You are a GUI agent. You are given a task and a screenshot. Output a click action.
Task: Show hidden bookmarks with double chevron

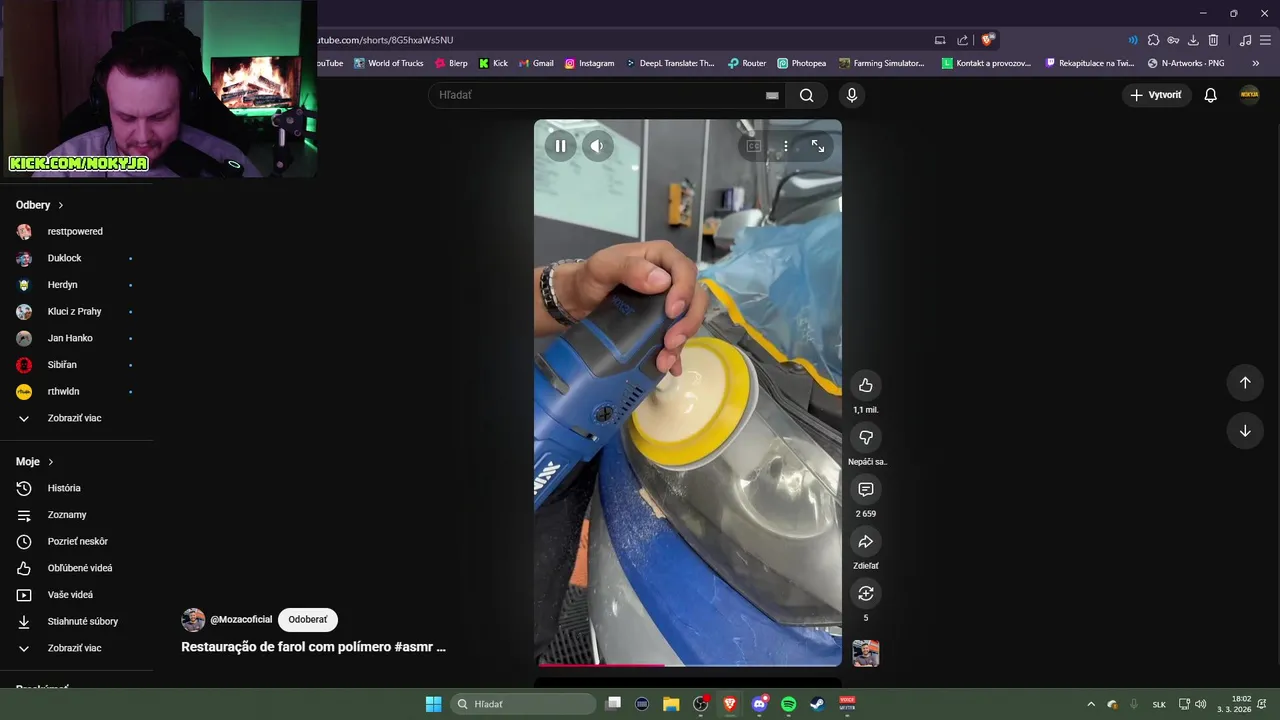(1255, 63)
